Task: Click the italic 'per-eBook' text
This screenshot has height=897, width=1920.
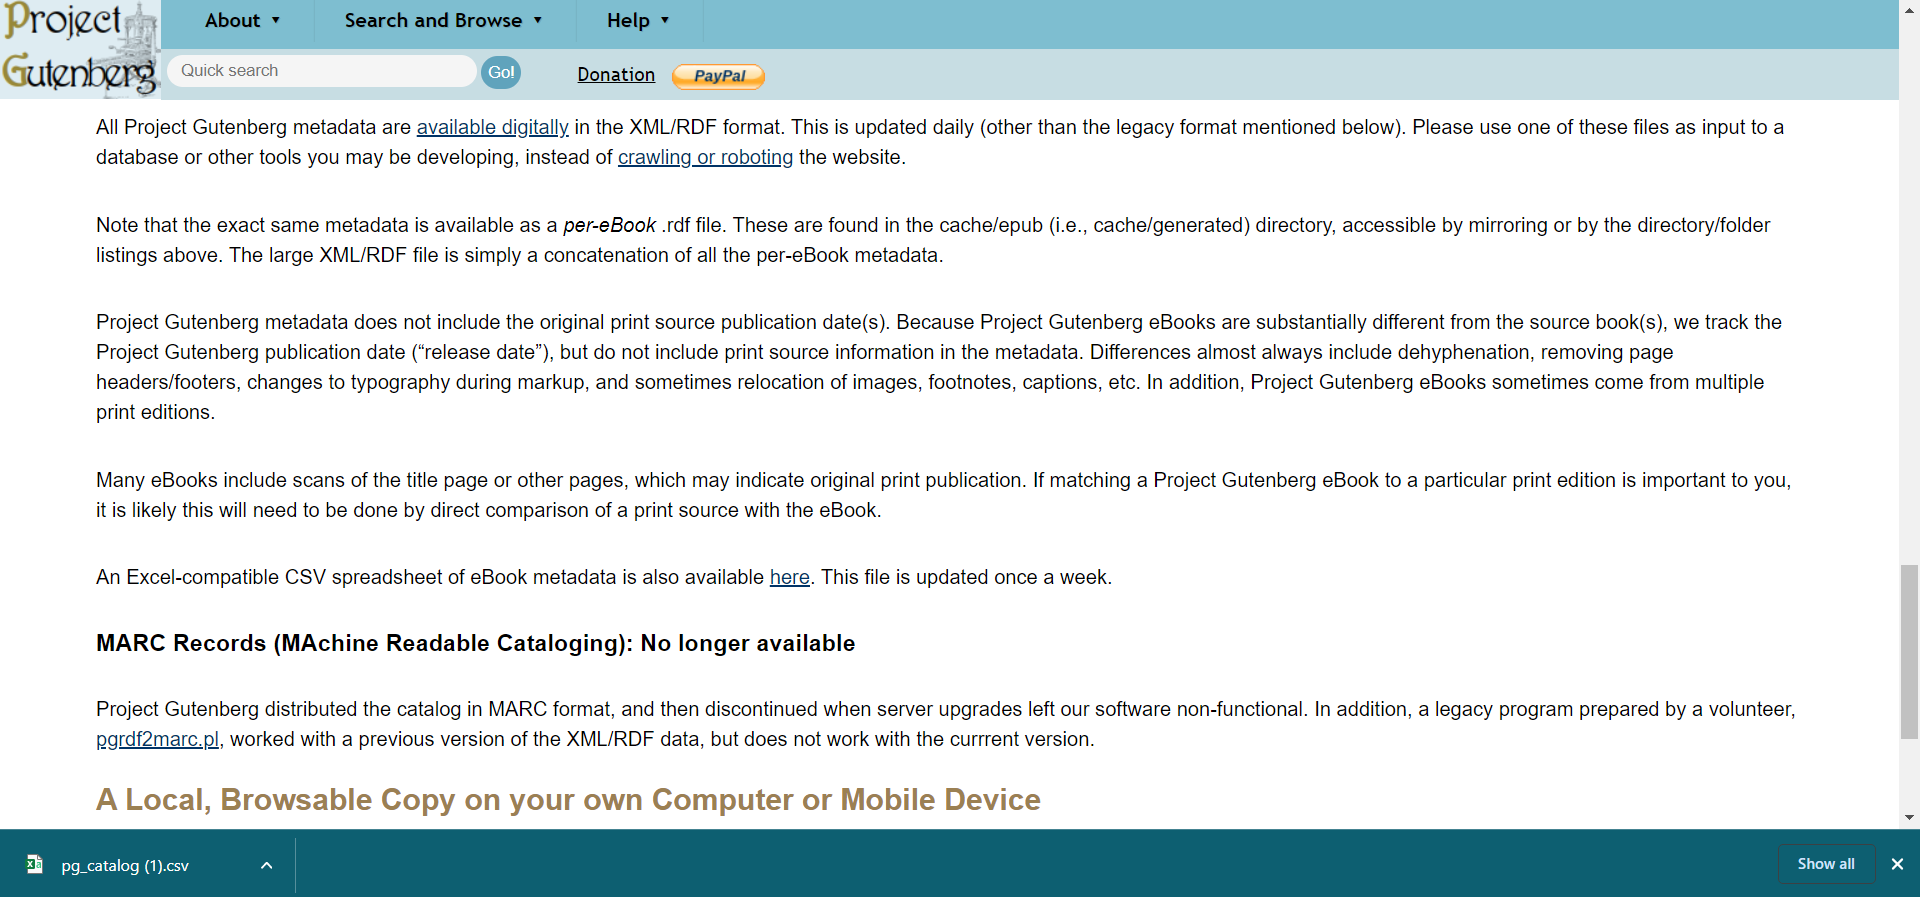Action: pyautogui.click(x=610, y=225)
